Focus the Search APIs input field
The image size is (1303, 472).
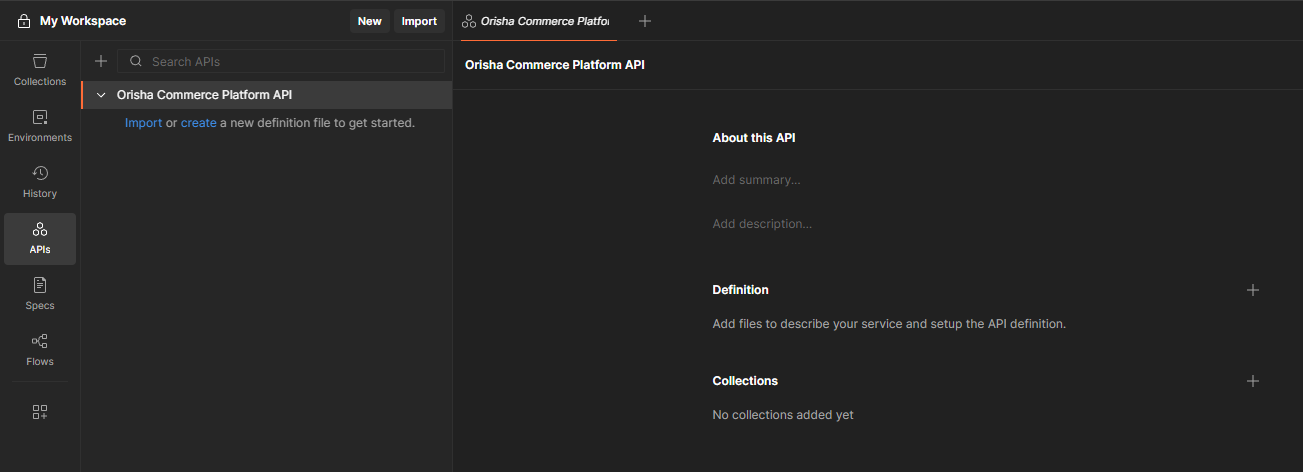[290, 61]
